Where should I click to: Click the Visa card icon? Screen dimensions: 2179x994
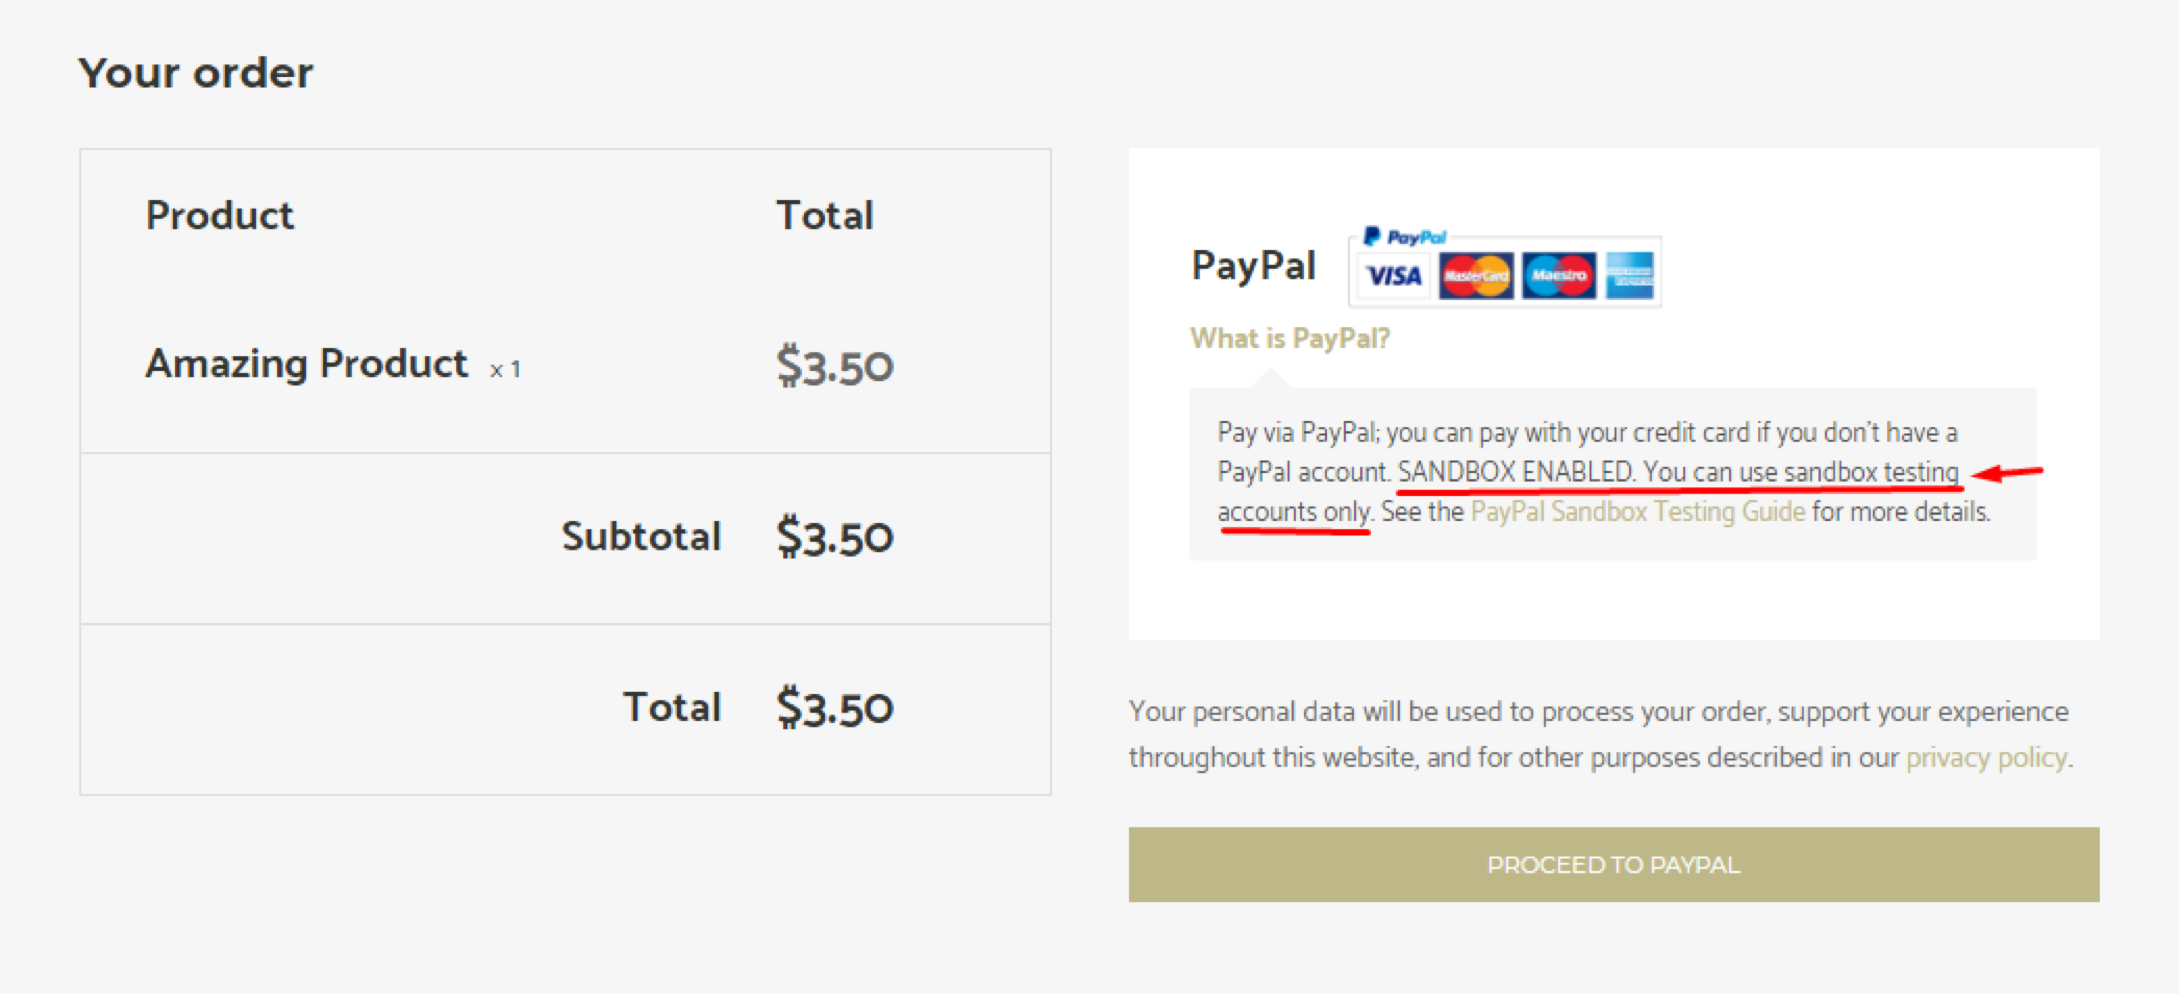click(x=1395, y=276)
